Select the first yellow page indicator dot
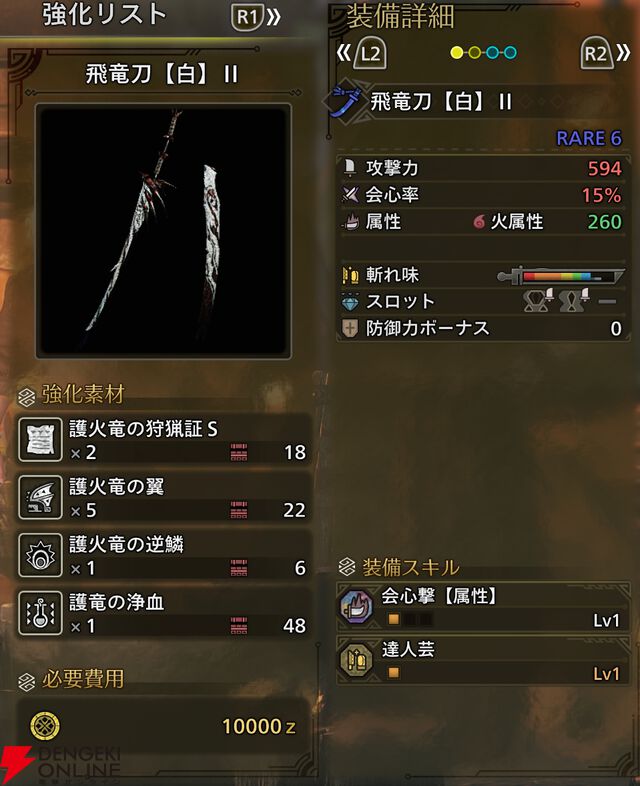 (457, 53)
